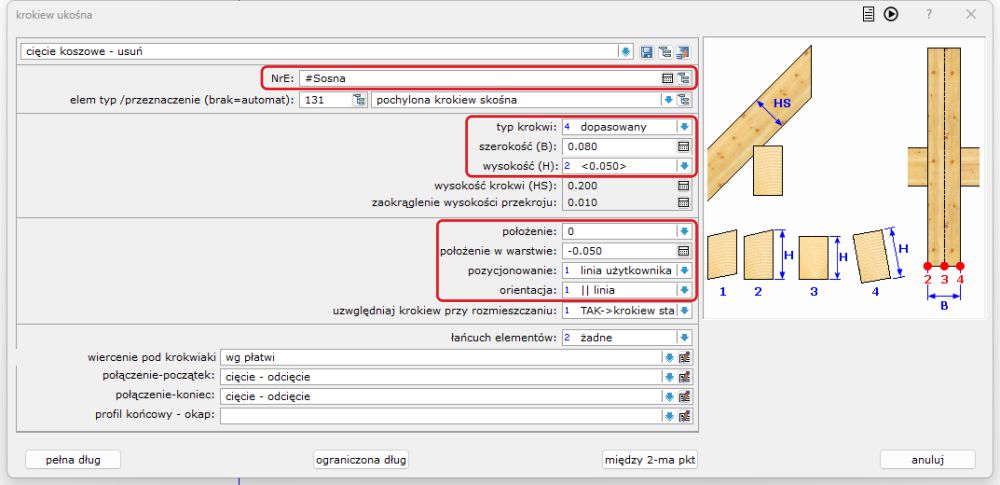
Task: Click the help question mark in title bar
Action: (929, 15)
